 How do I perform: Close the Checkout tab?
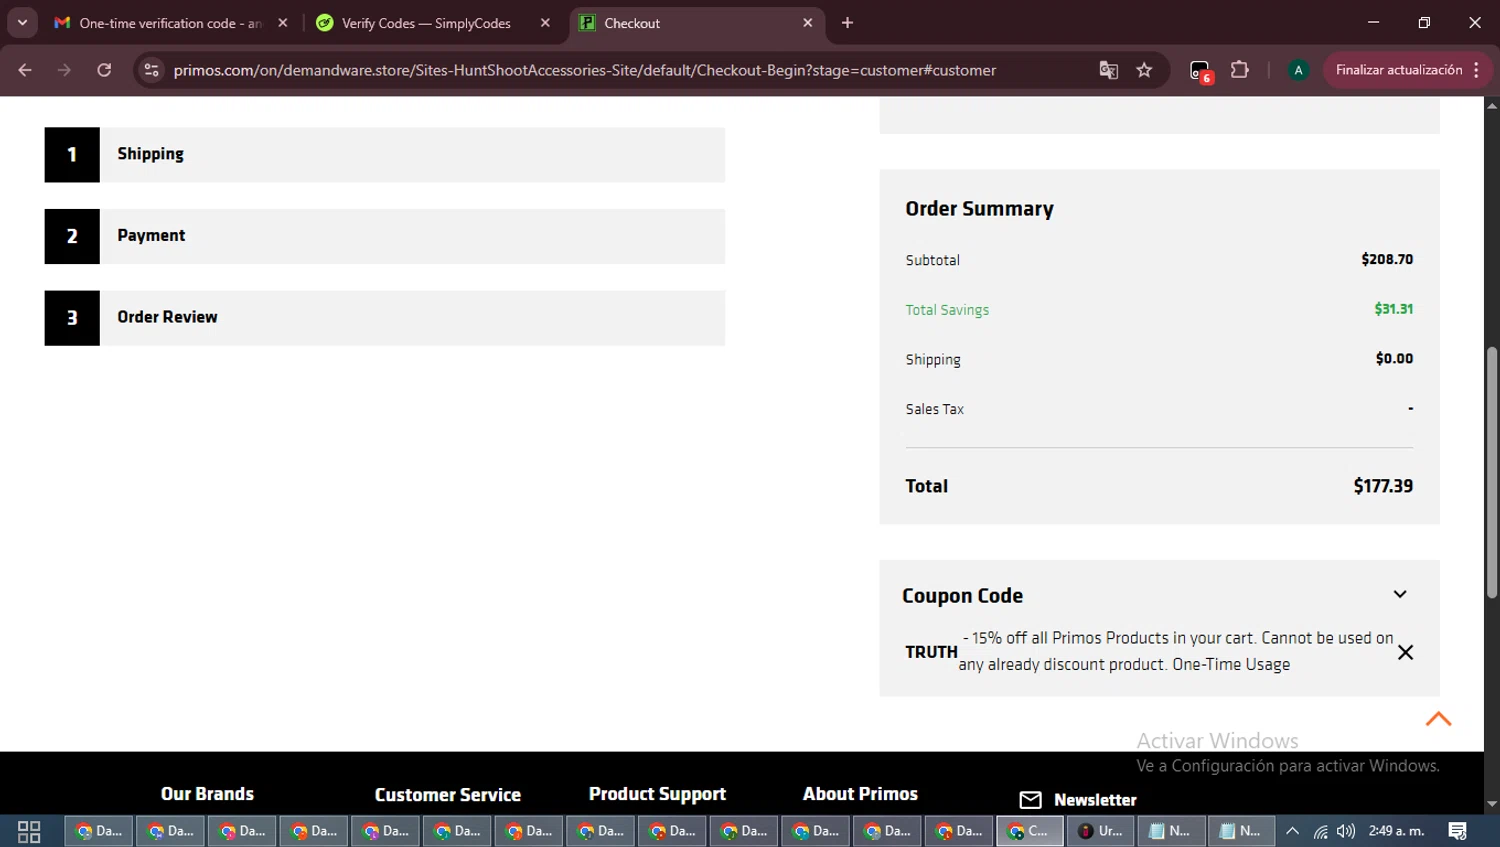[x=808, y=23]
